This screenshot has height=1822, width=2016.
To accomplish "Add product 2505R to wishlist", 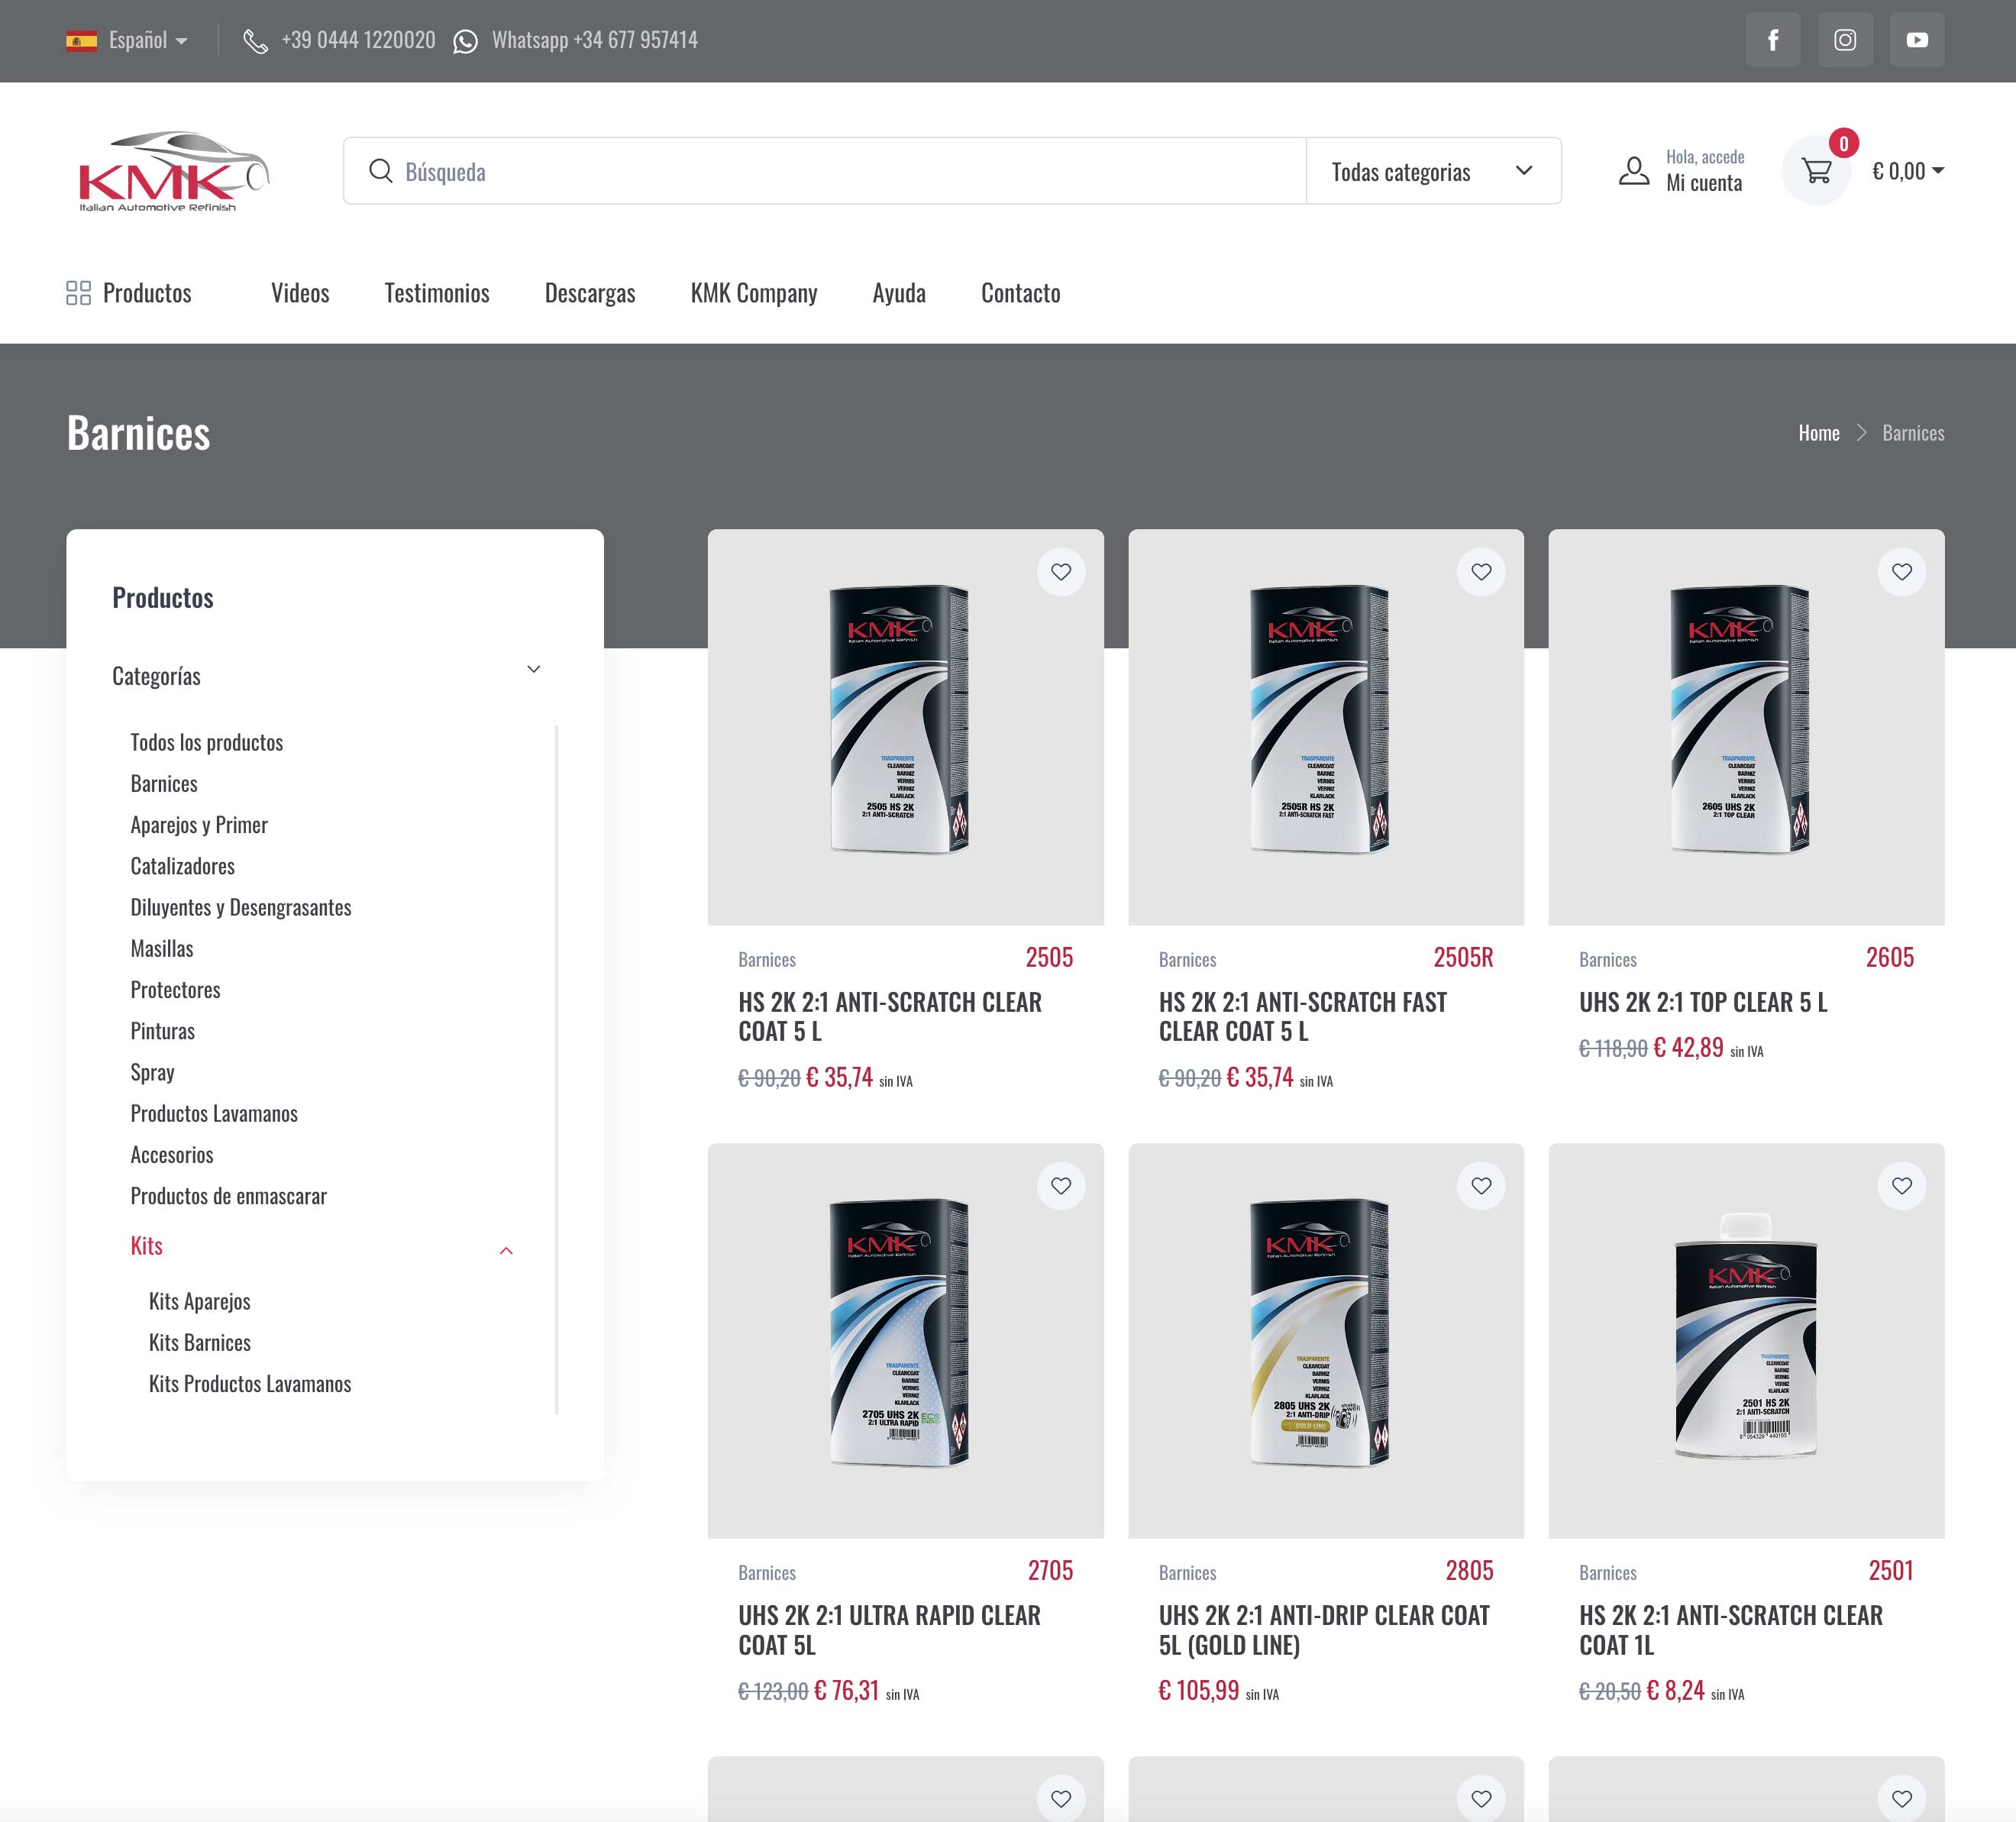I will pos(1481,572).
